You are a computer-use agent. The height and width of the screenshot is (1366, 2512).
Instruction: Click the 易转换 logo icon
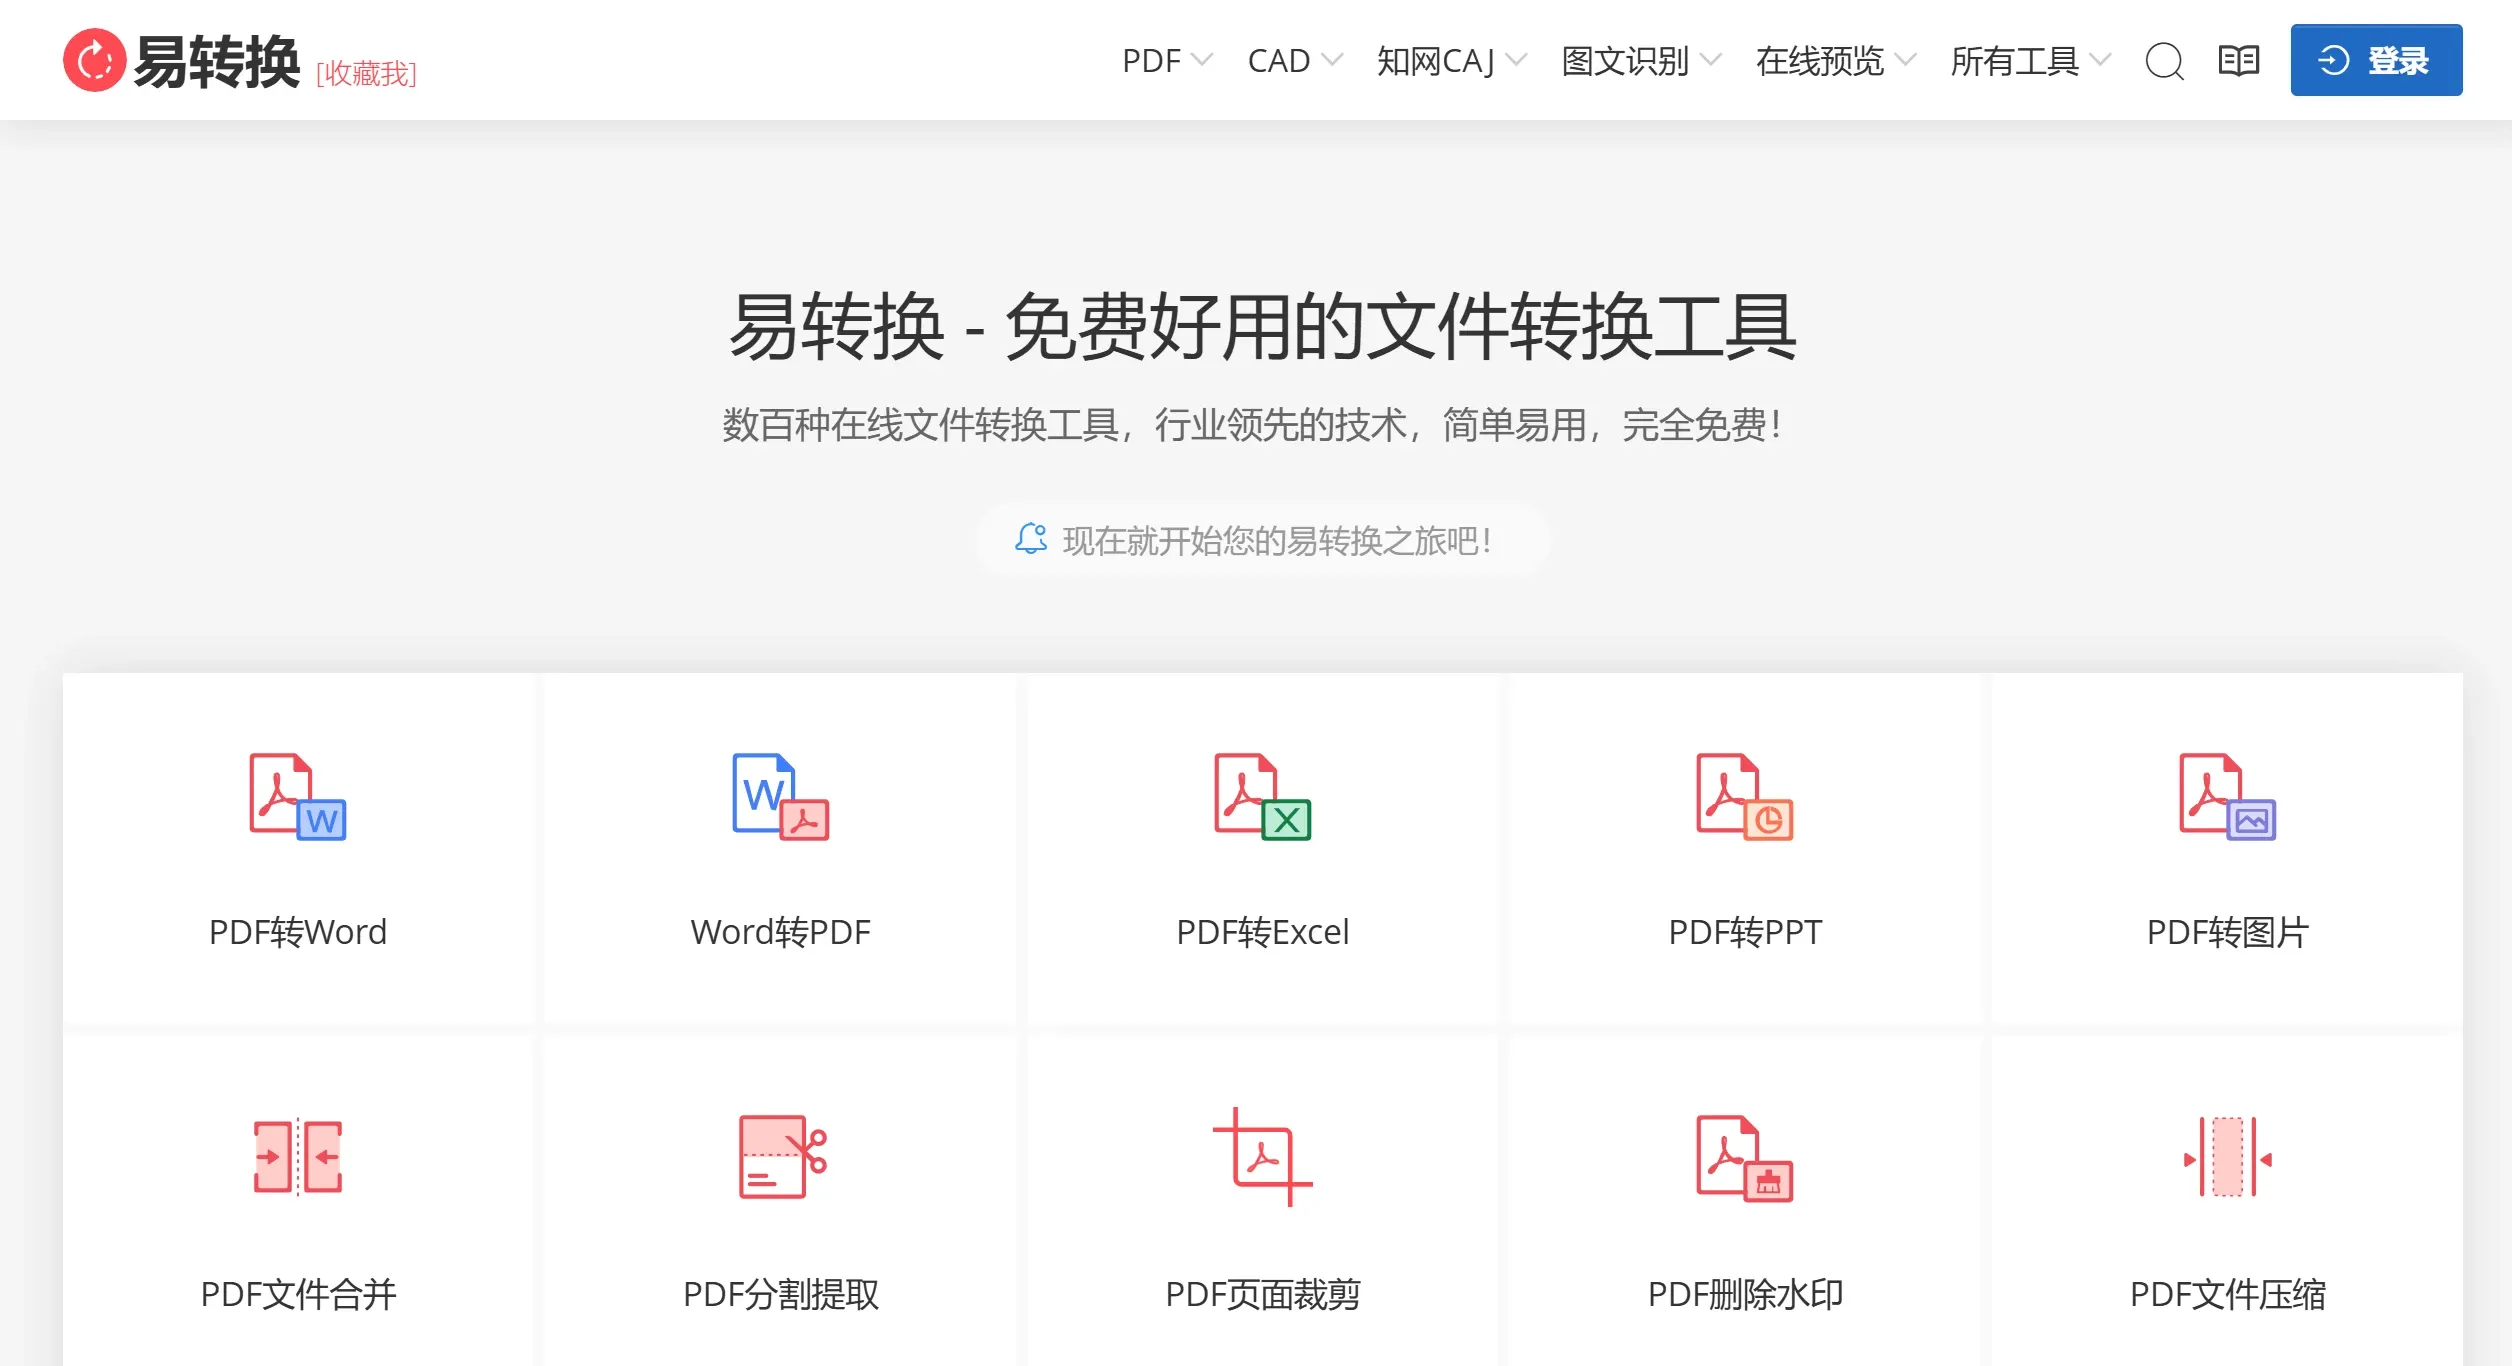click(x=93, y=60)
